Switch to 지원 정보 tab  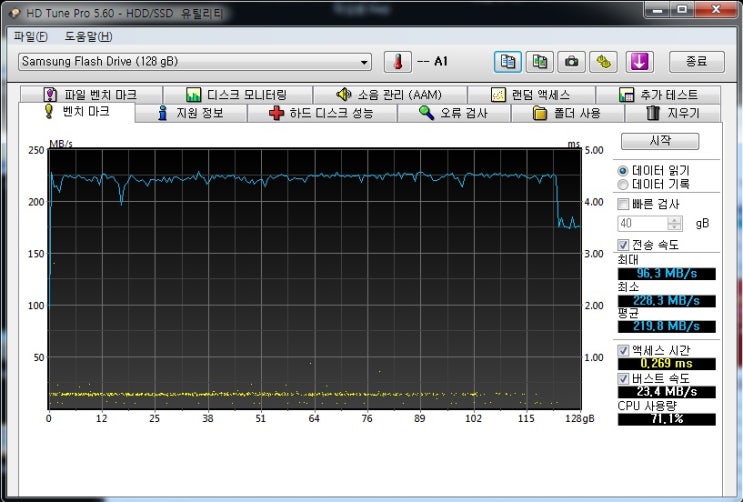tap(191, 113)
